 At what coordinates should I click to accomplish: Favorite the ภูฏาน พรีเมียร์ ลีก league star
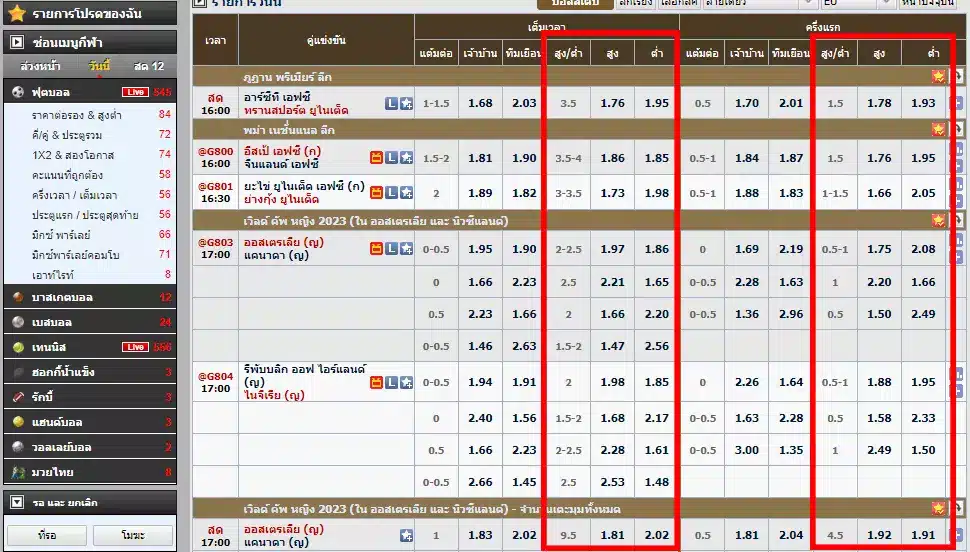click(x=938, y=76)
